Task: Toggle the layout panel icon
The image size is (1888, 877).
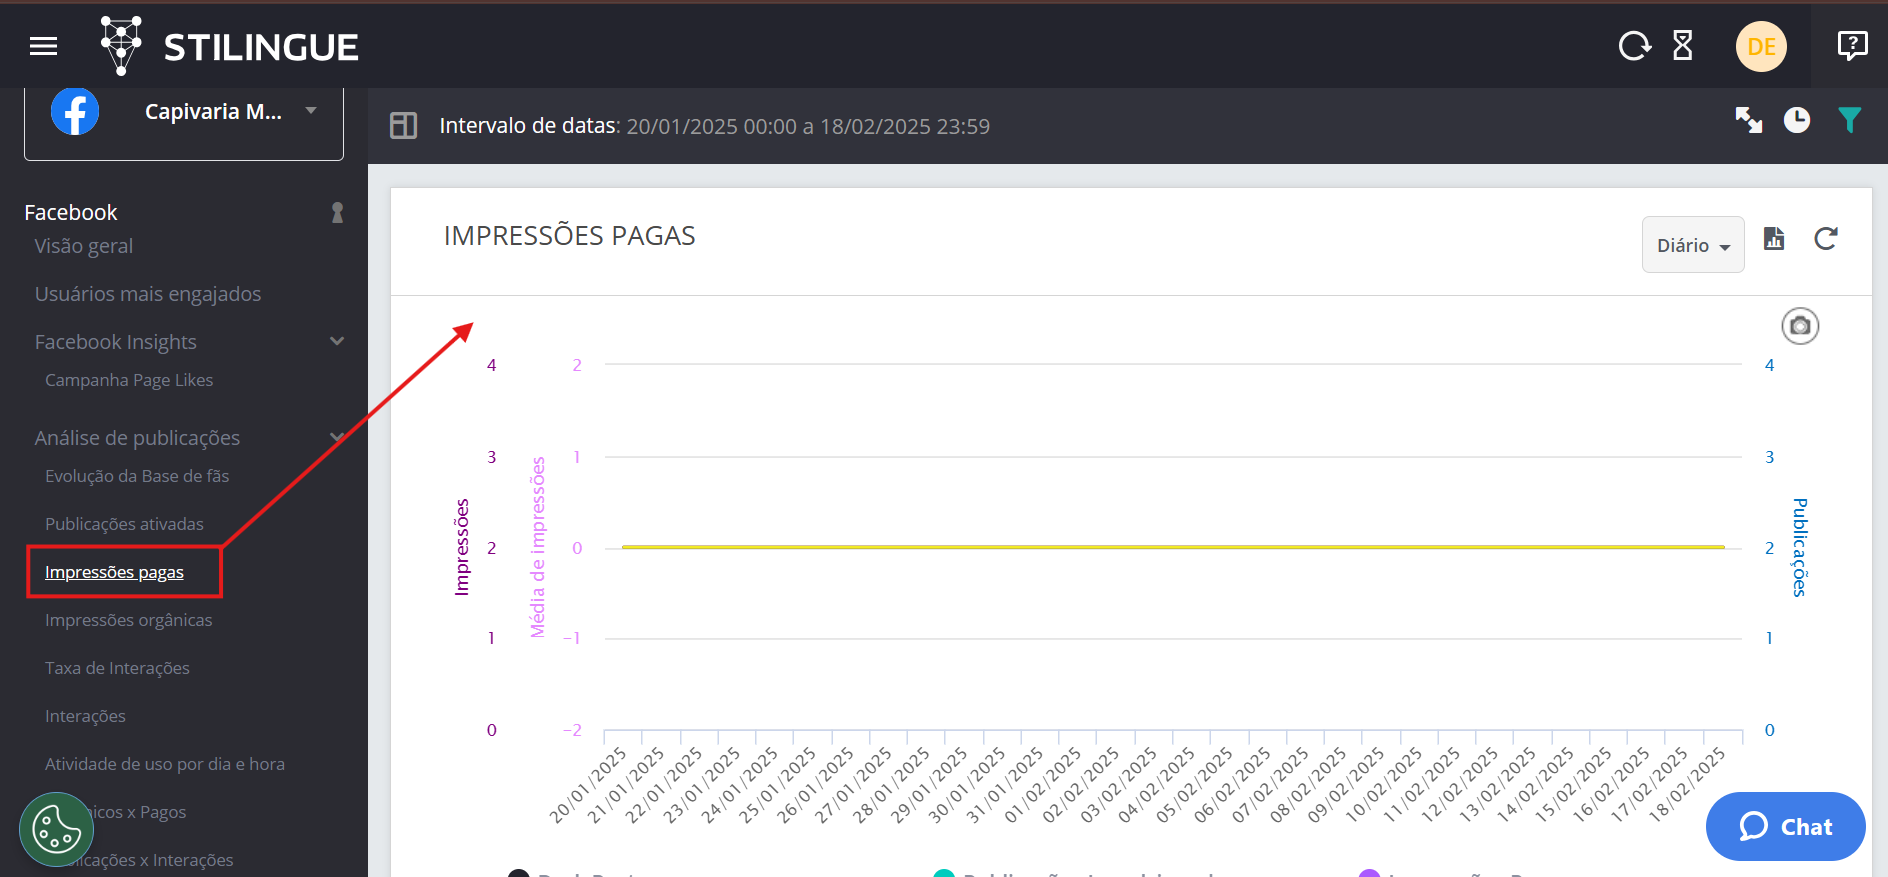Action: pyautogui.click(x=404, y=126)
